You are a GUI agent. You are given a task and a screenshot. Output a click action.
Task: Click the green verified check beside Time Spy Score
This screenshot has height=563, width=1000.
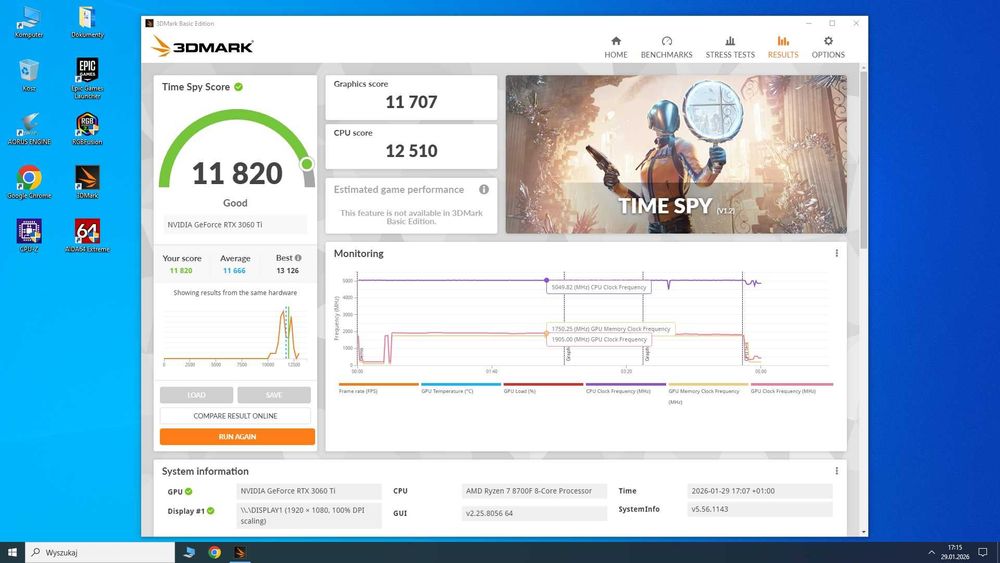(239, 87)
